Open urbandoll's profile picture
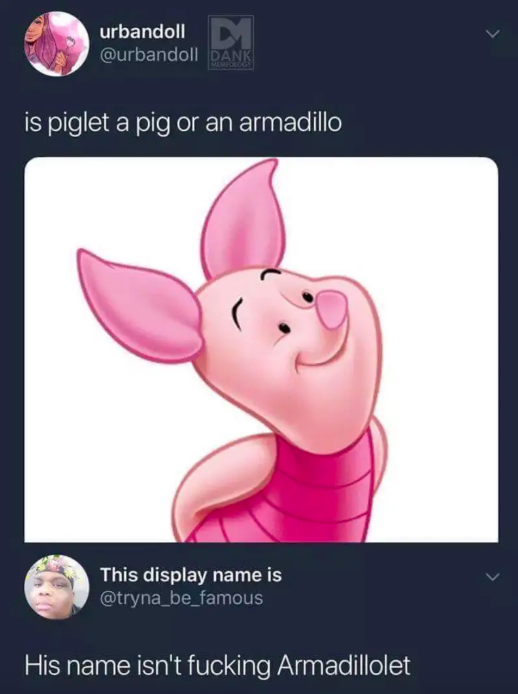This screenshot has width=518, height=694. (x=57, y=44)
